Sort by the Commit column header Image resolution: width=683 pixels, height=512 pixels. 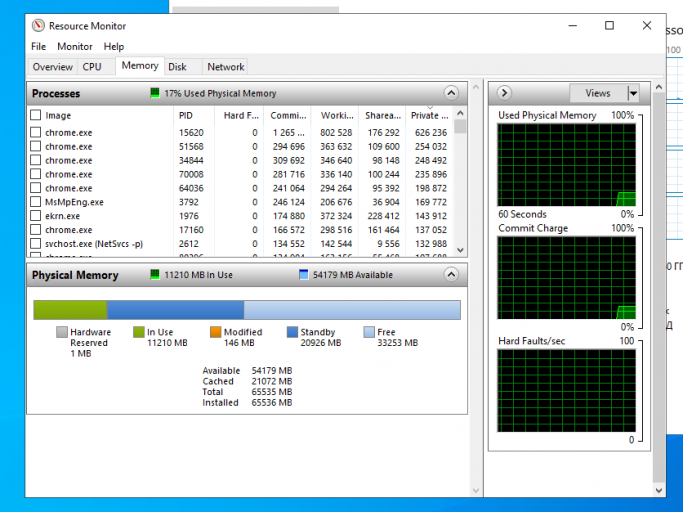coord(287,115)
